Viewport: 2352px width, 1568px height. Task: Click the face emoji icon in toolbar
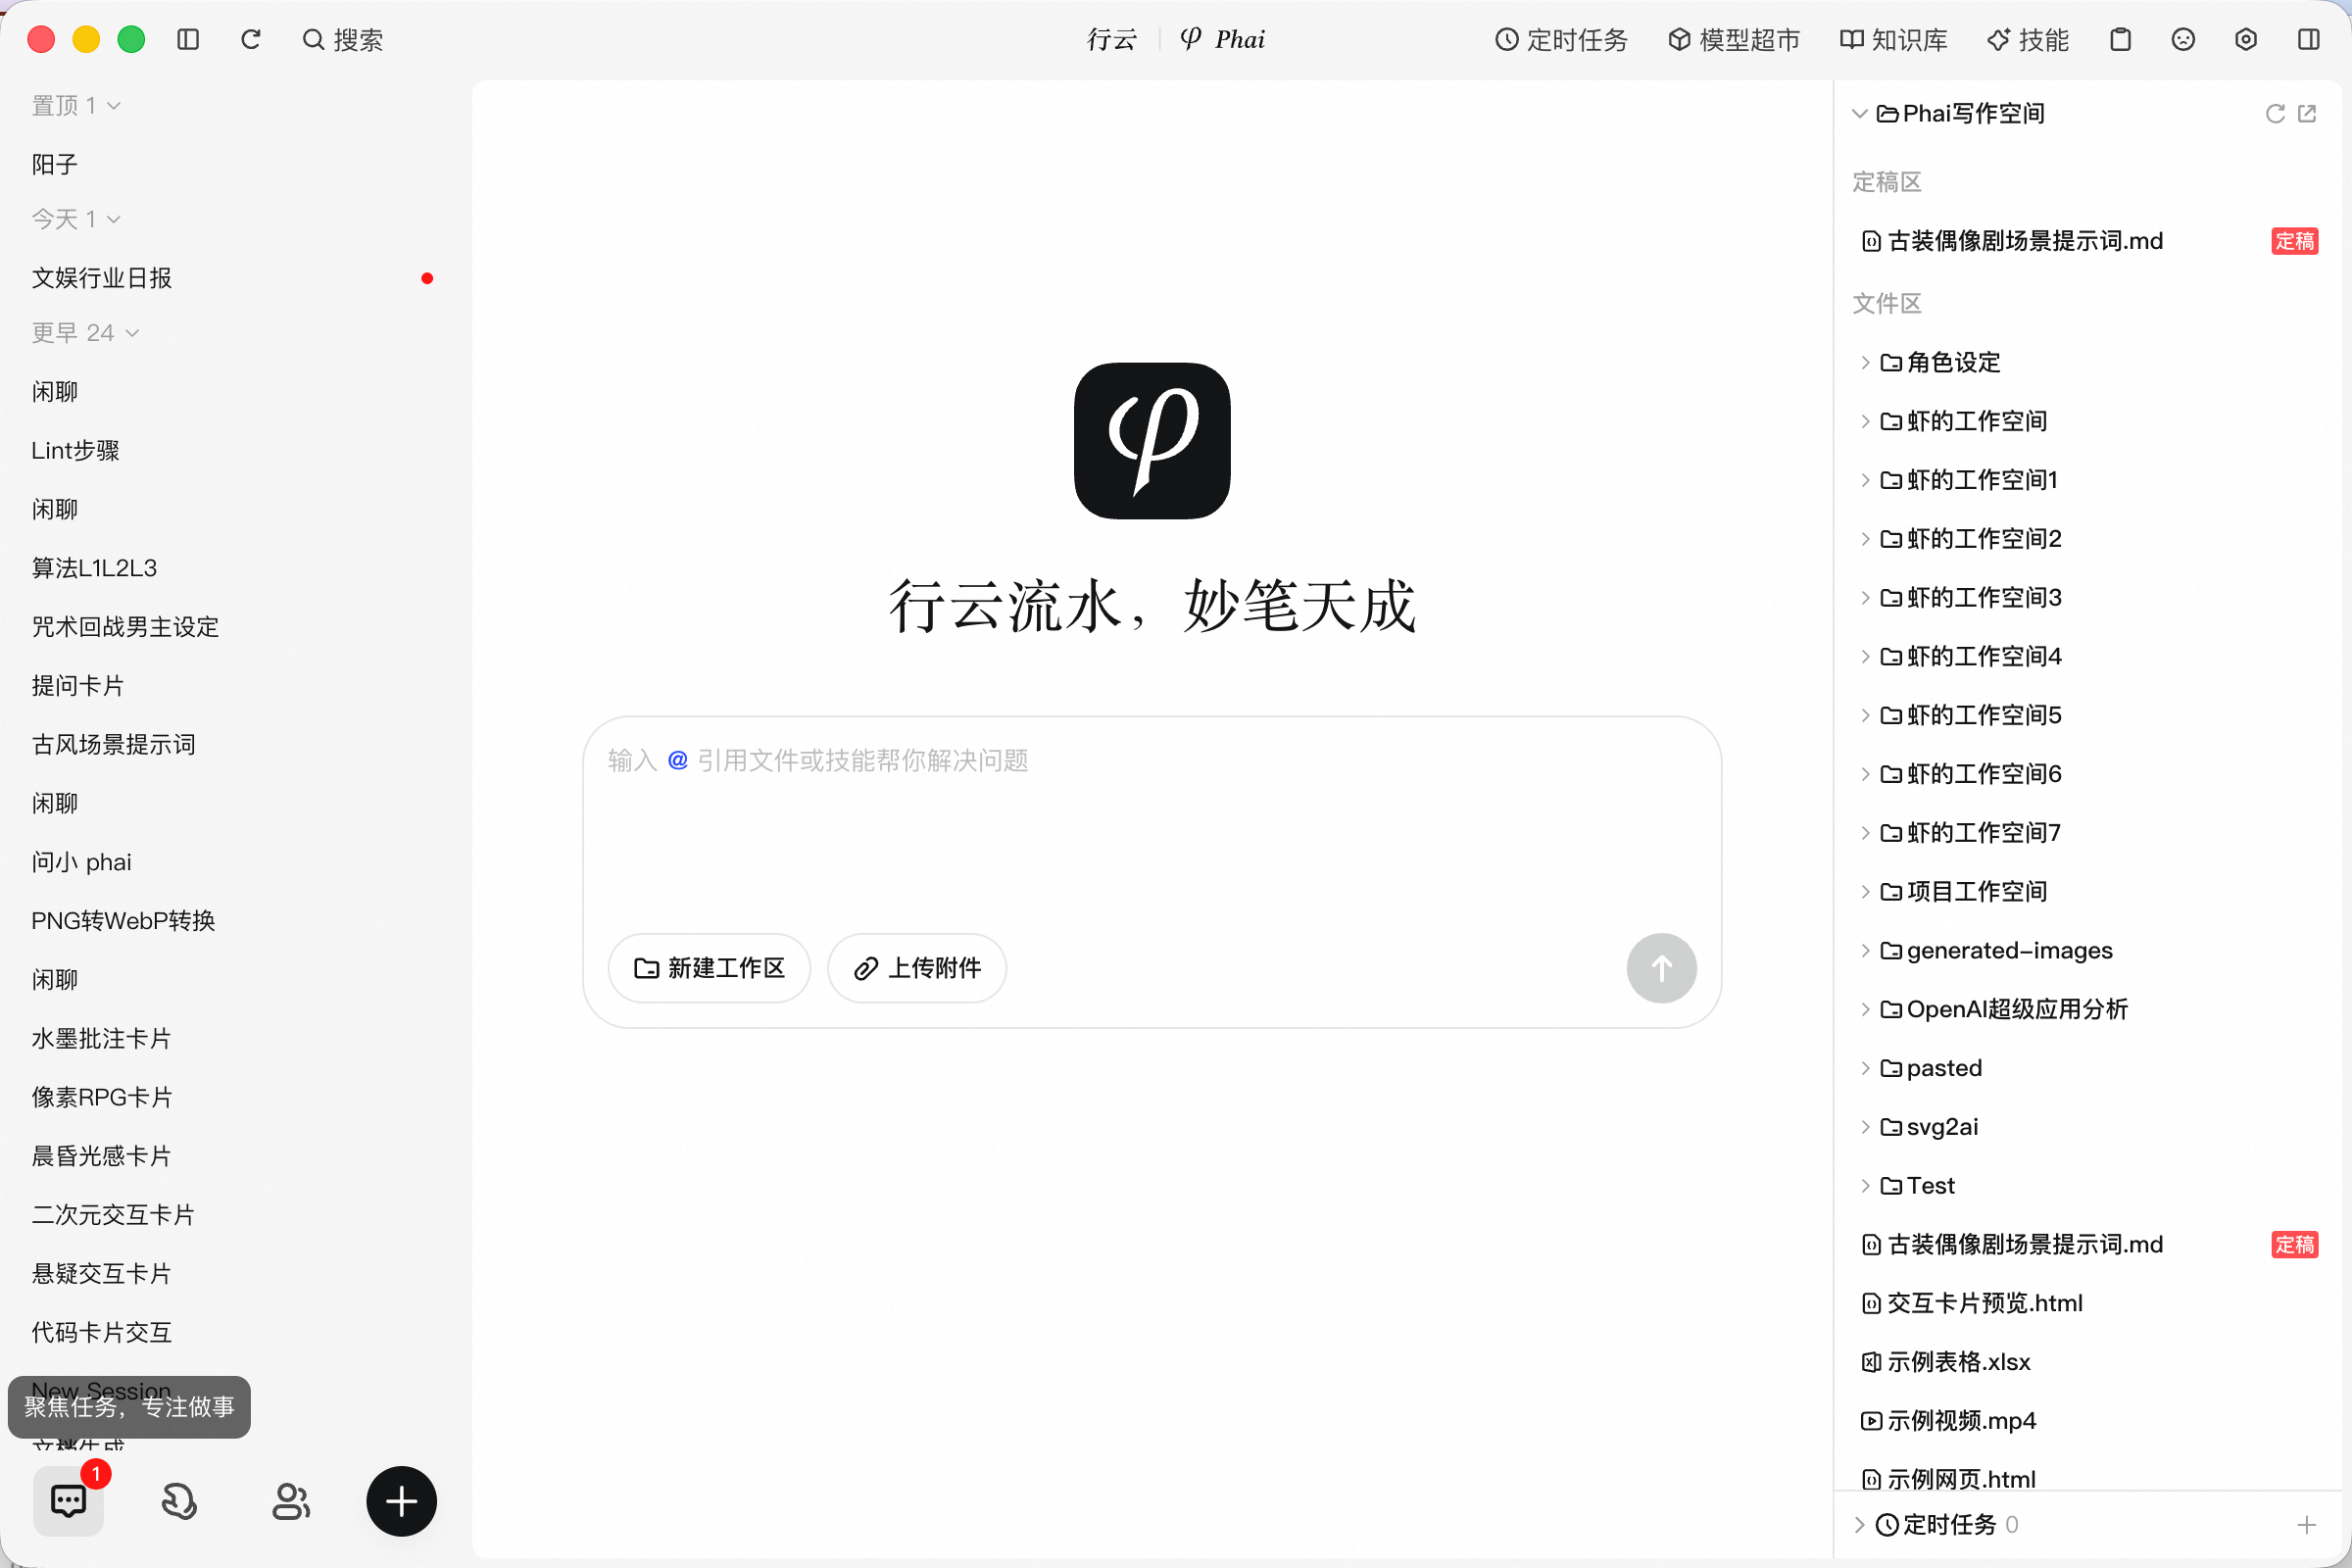pos(2183,40)
